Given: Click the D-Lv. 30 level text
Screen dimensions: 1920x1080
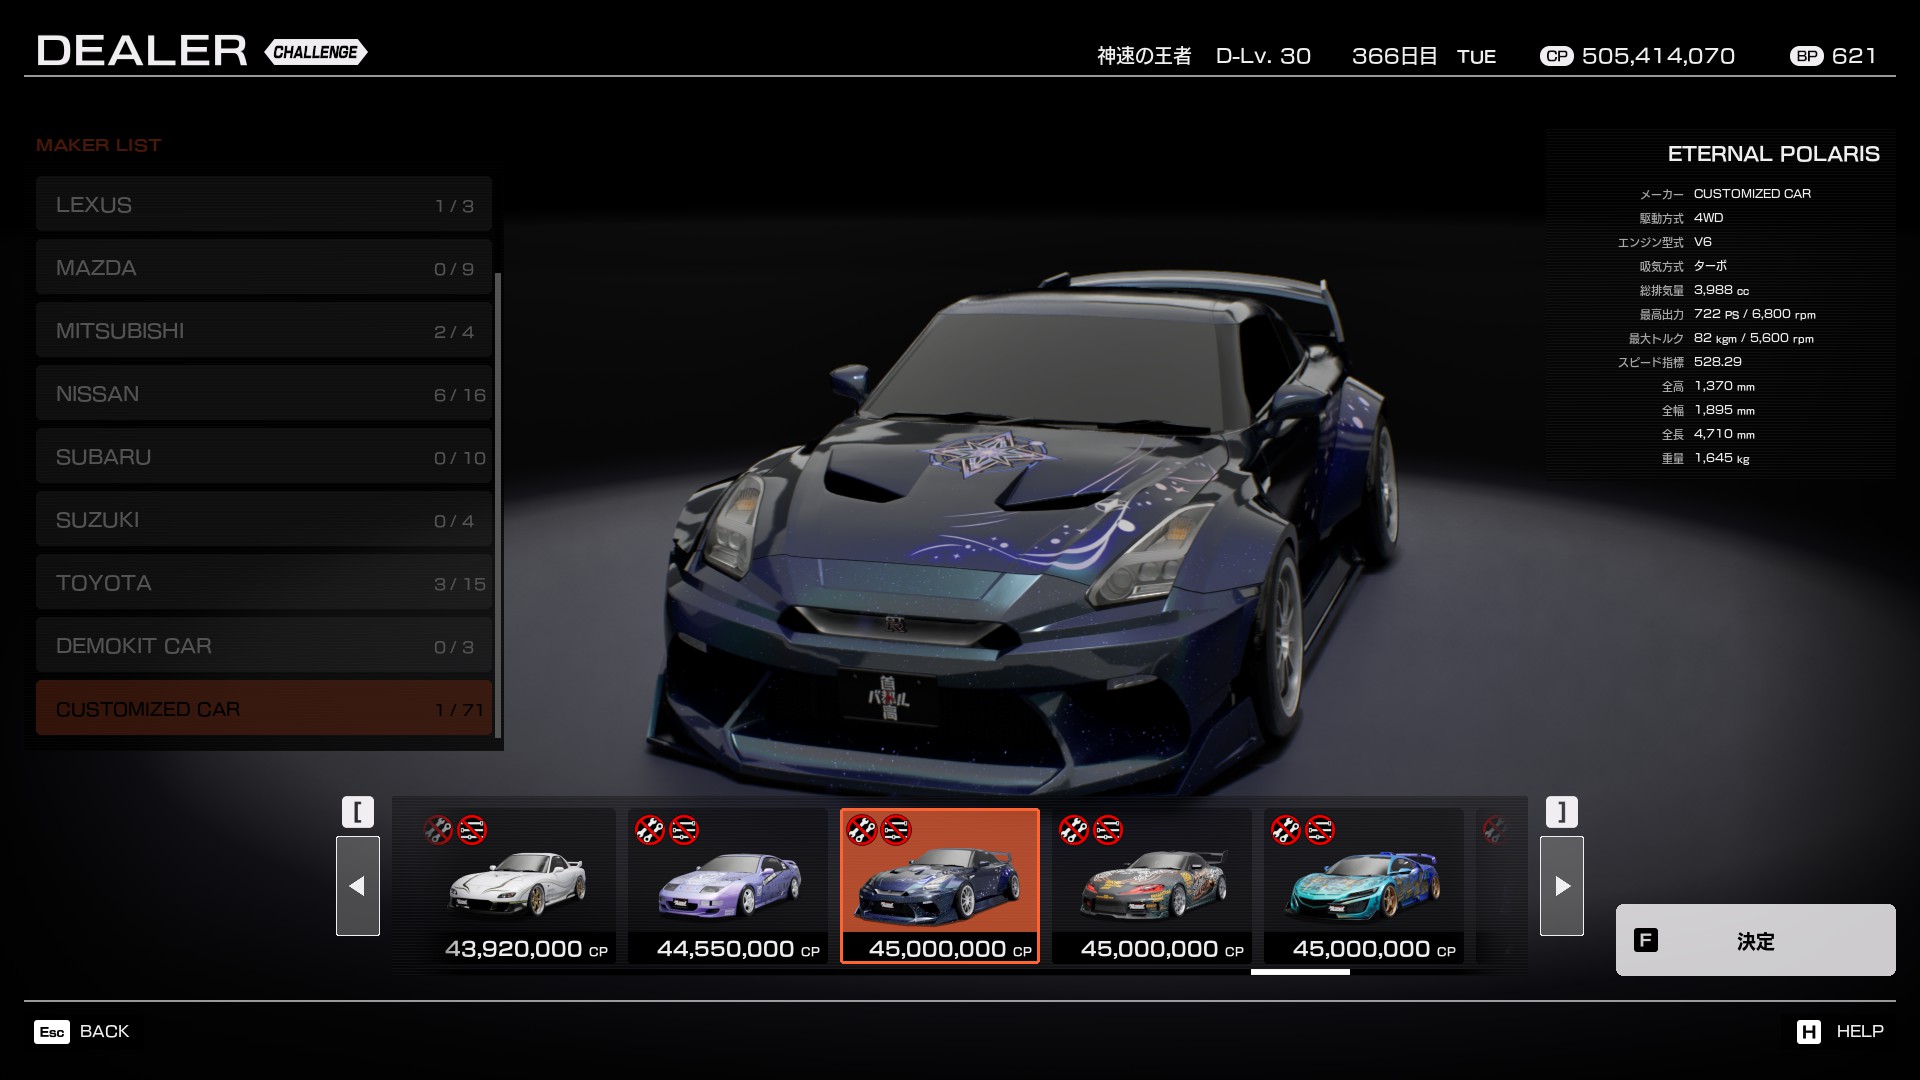Looking at the screenshot, I should click(1263, 56).
